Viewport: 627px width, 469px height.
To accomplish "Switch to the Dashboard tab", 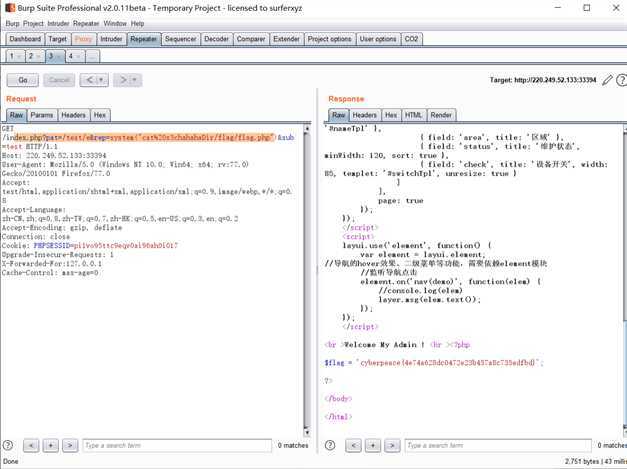I will tap(25, 39).
